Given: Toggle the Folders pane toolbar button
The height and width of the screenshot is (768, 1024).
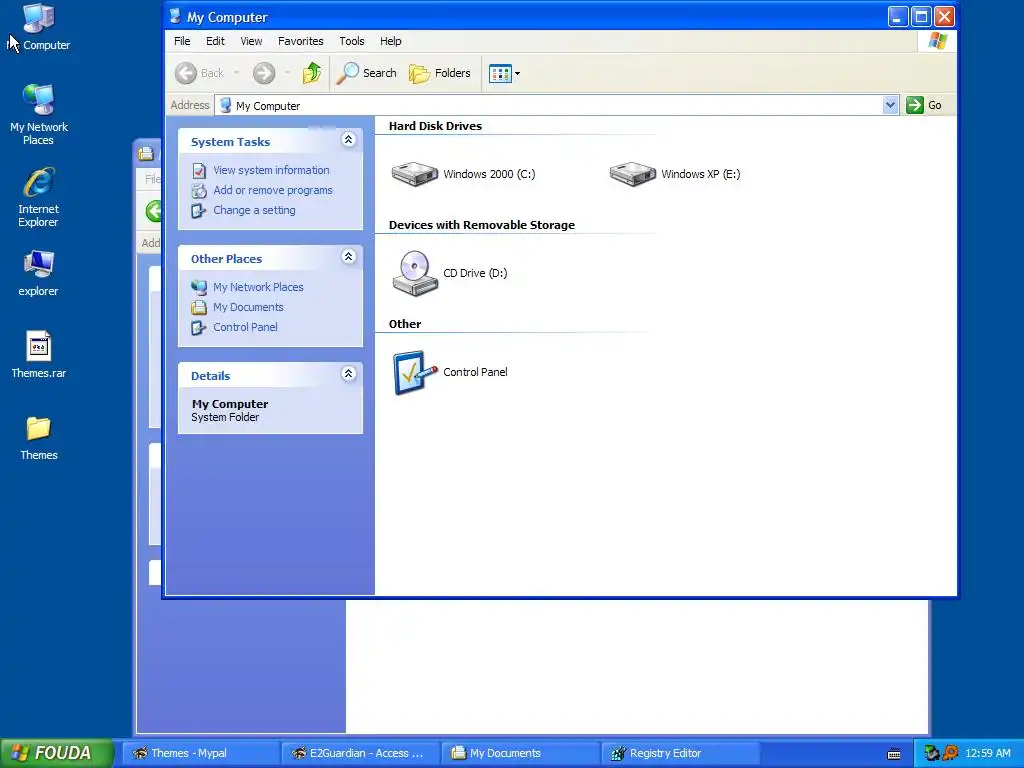Looking at the screenshot, I should 440,73.
